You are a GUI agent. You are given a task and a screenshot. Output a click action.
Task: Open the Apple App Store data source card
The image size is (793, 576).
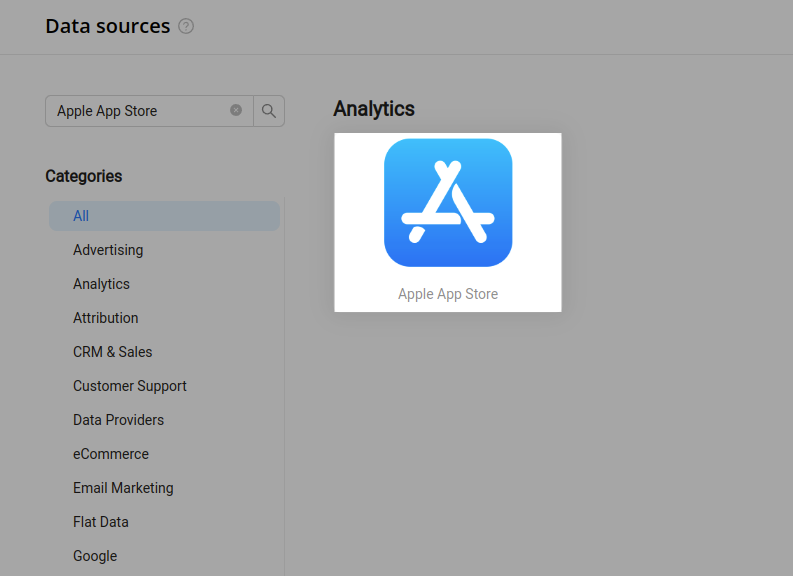448,223
